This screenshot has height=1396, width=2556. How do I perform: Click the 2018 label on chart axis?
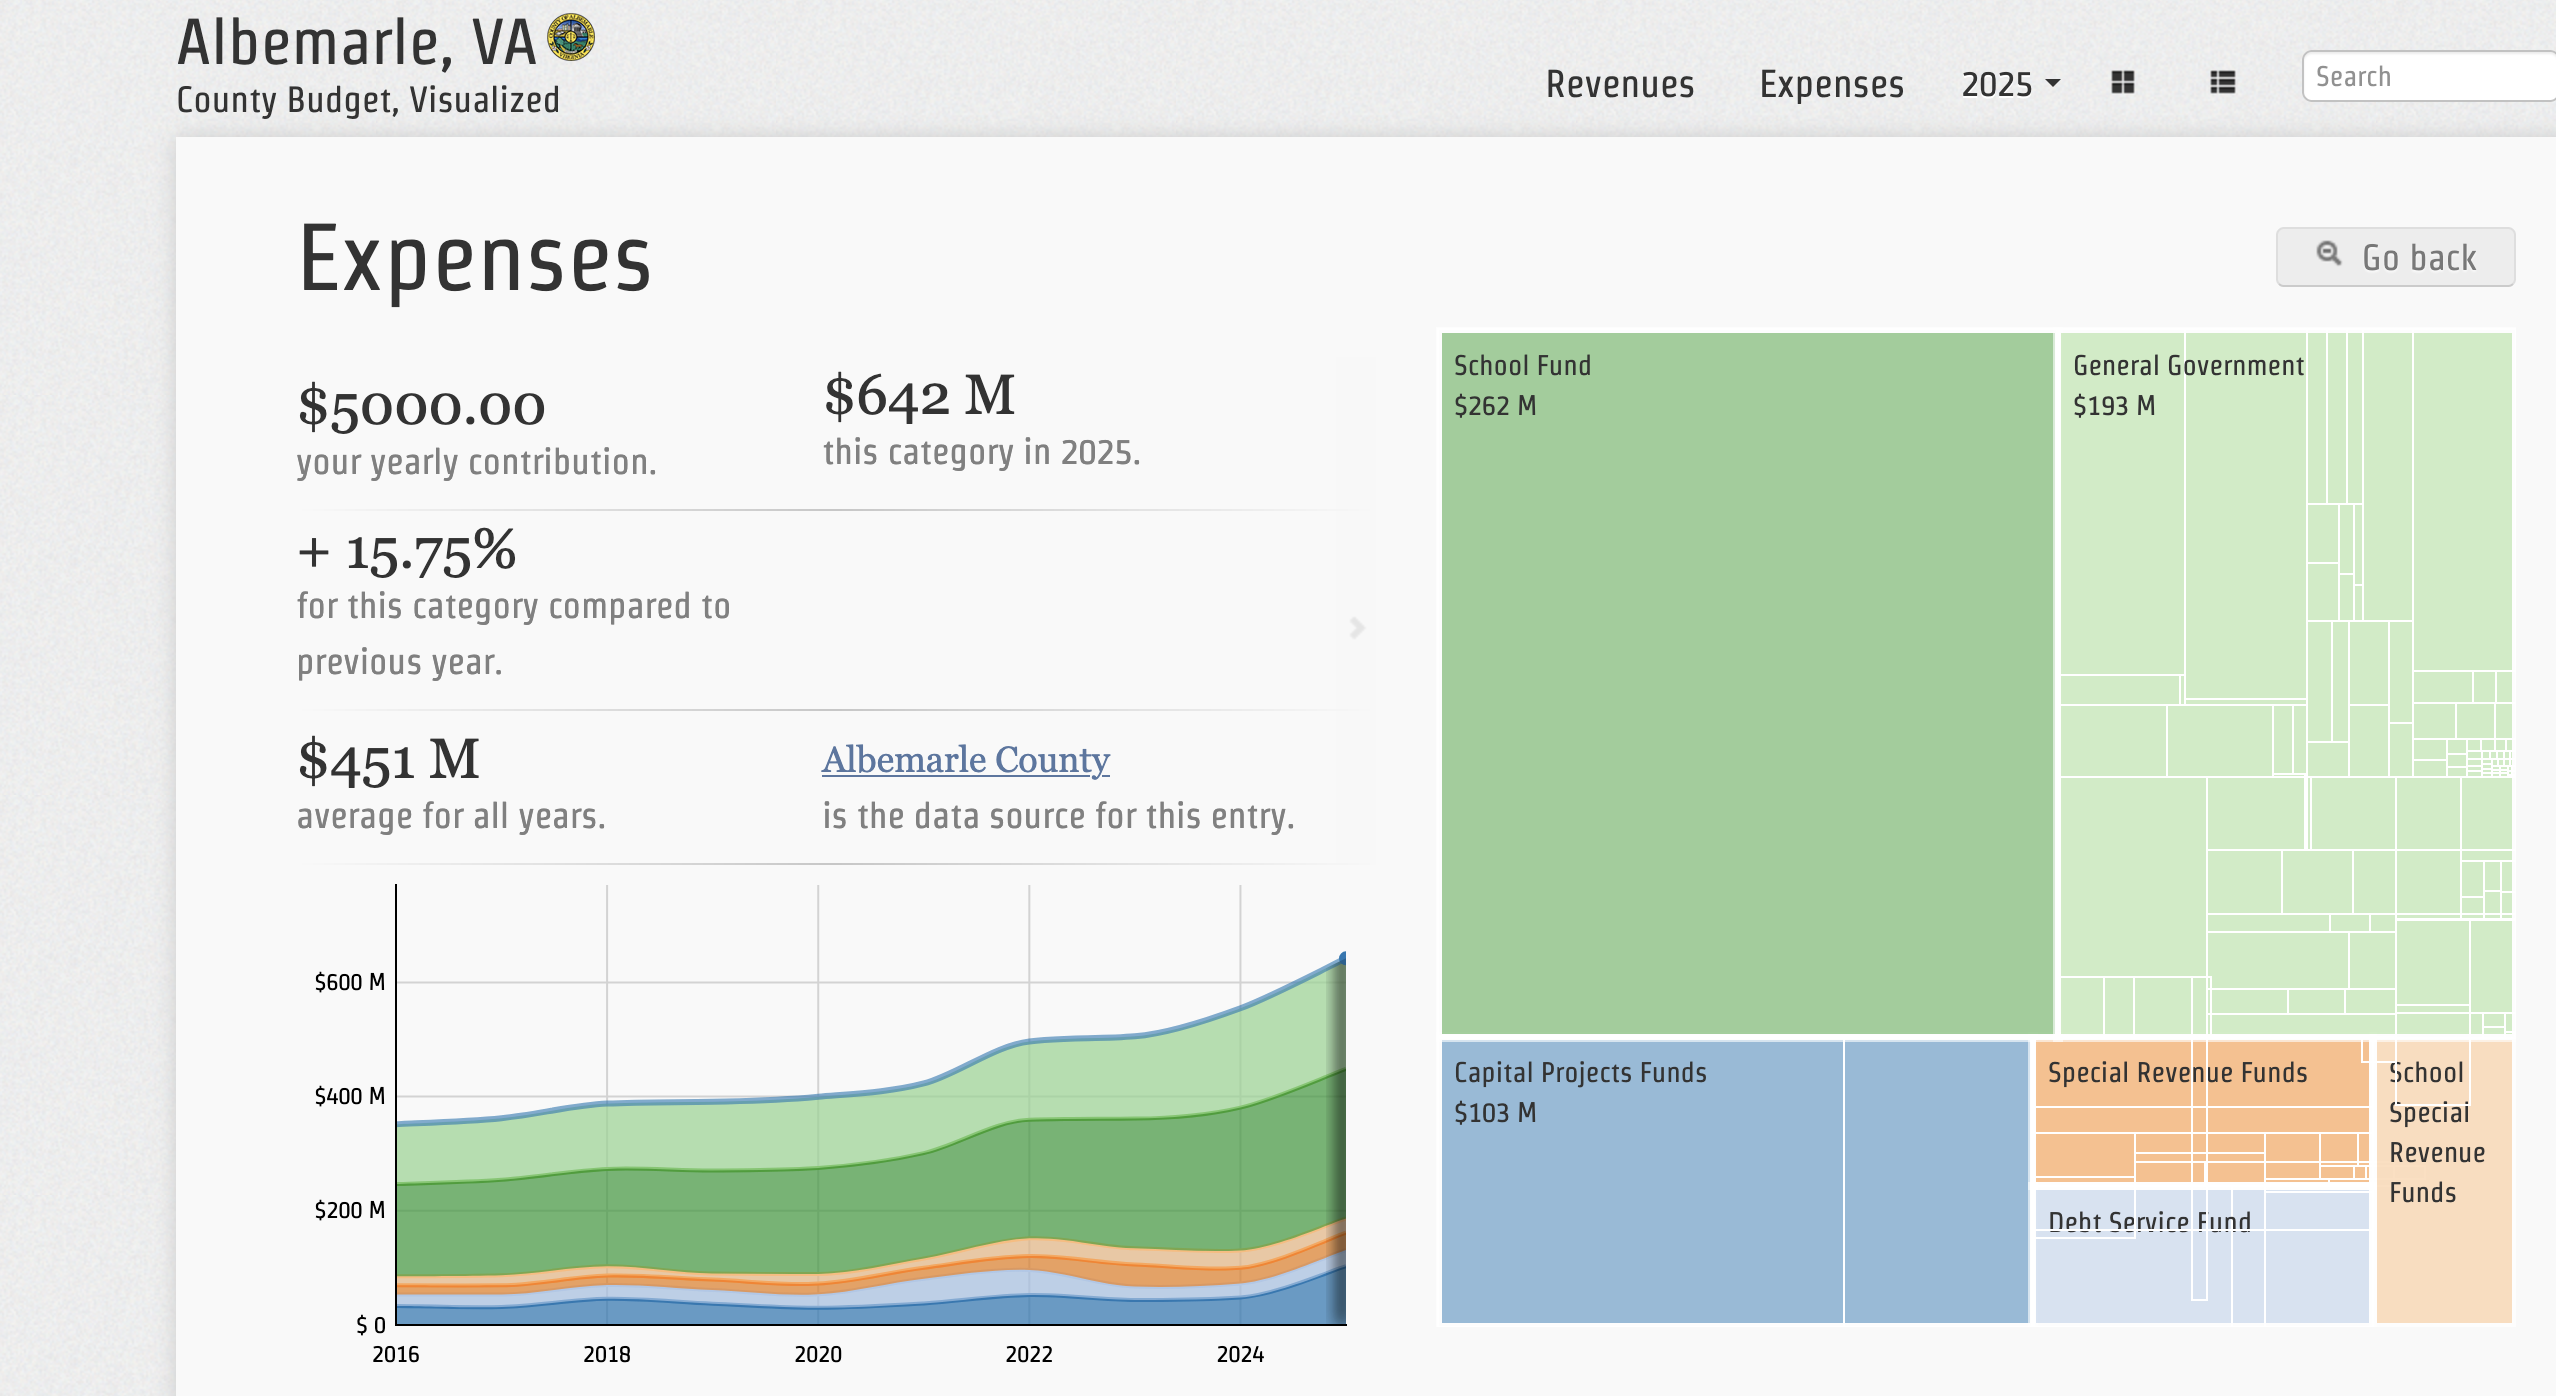tap(606, 1354)
